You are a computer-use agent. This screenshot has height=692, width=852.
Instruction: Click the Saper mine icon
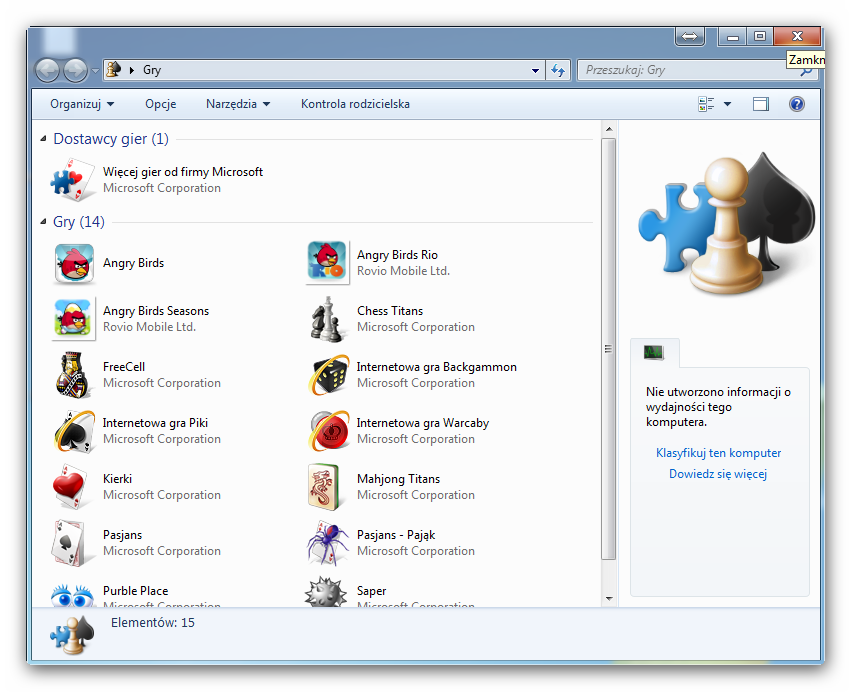(x=325, y=592)
